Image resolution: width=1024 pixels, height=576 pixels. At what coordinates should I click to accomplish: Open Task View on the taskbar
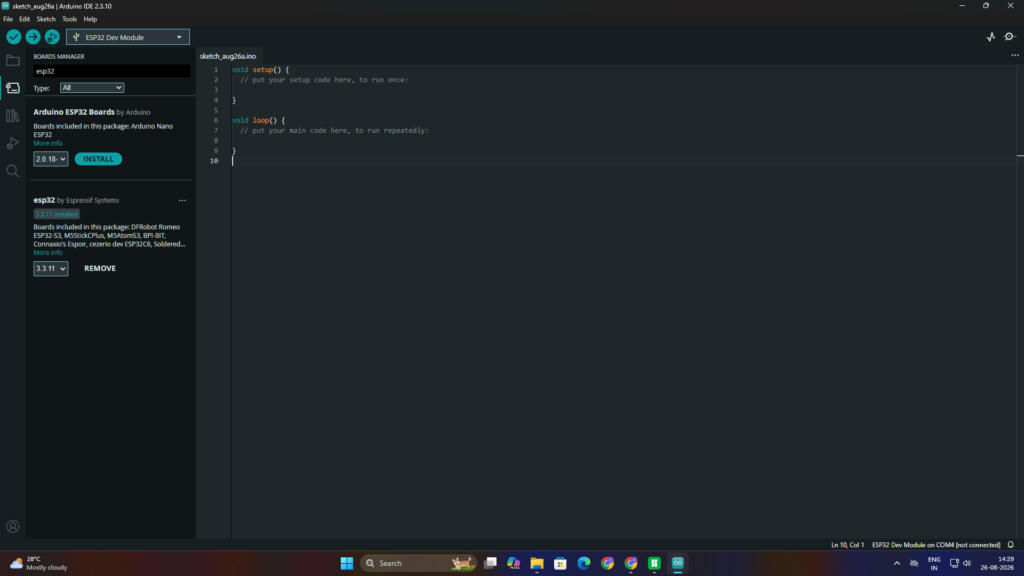coord(490,563)
